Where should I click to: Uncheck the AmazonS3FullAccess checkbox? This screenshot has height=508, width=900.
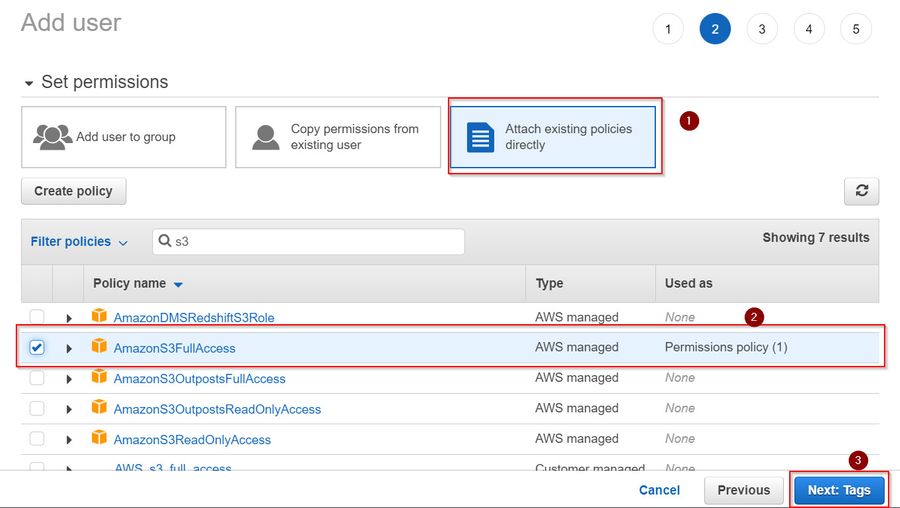pyautogui.click(x=37, y=347)
